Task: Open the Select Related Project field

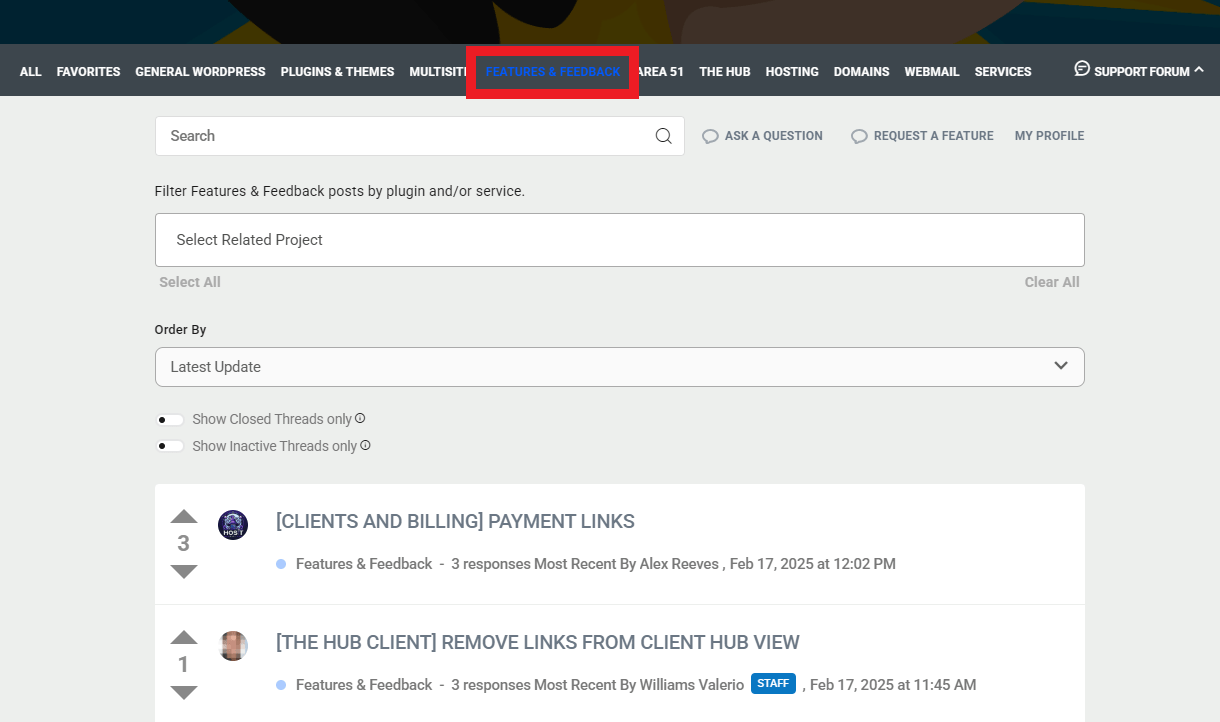Action: [620, 240]
